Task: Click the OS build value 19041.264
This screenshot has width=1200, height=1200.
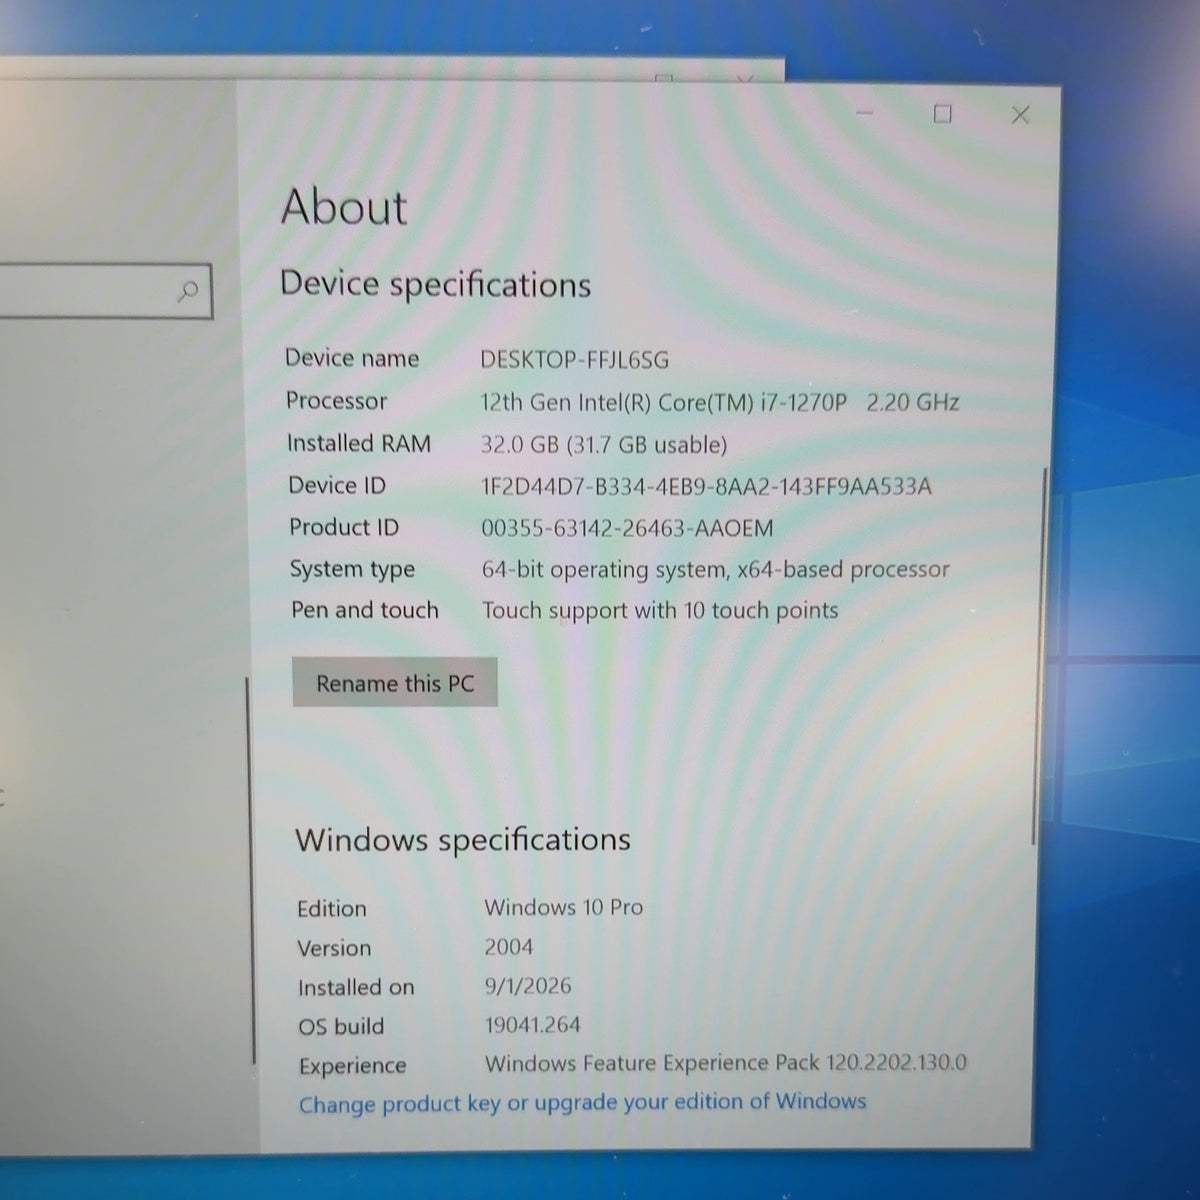Action: point(533,1025)
